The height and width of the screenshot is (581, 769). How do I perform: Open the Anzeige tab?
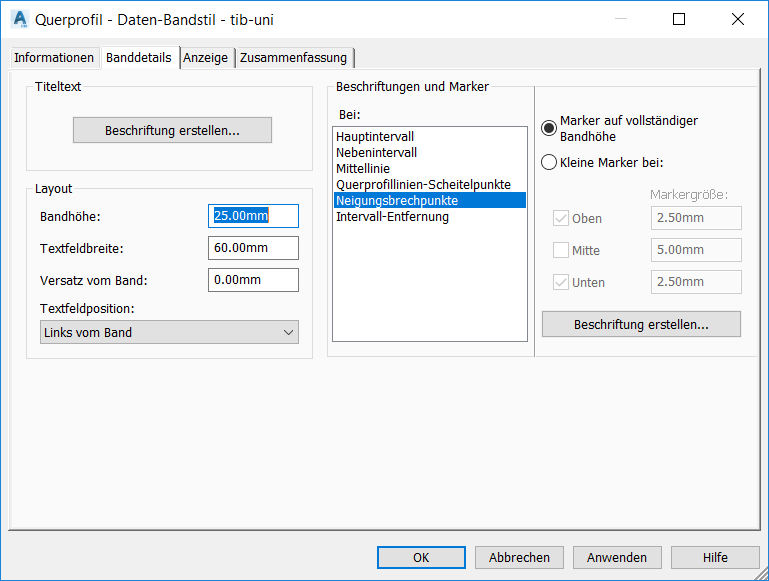(205, 58)
